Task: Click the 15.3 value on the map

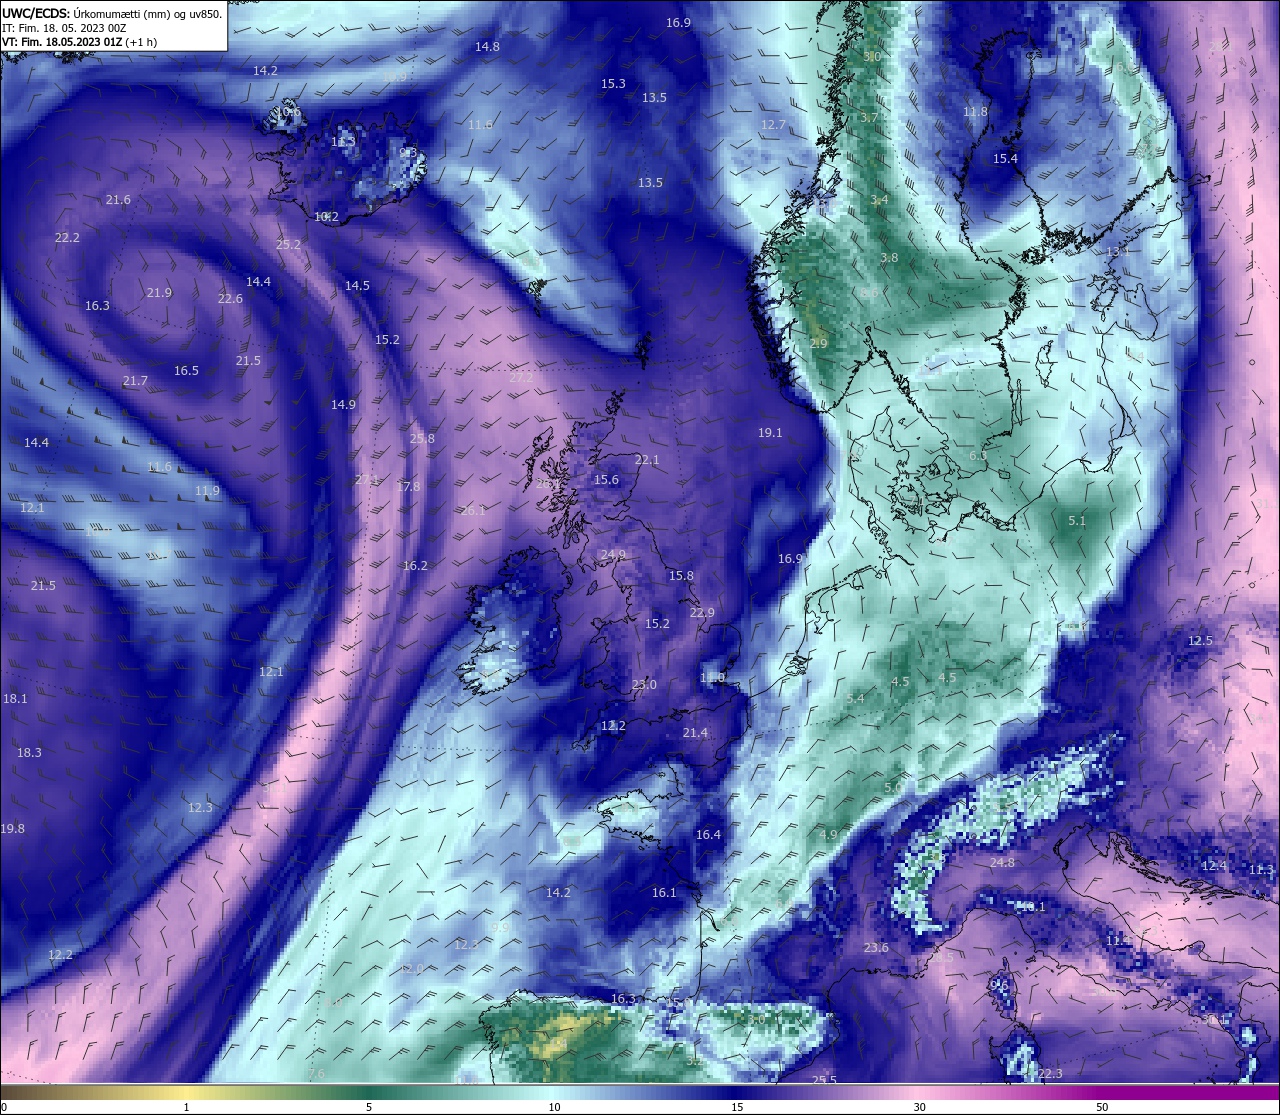Action: coord(613,84)
